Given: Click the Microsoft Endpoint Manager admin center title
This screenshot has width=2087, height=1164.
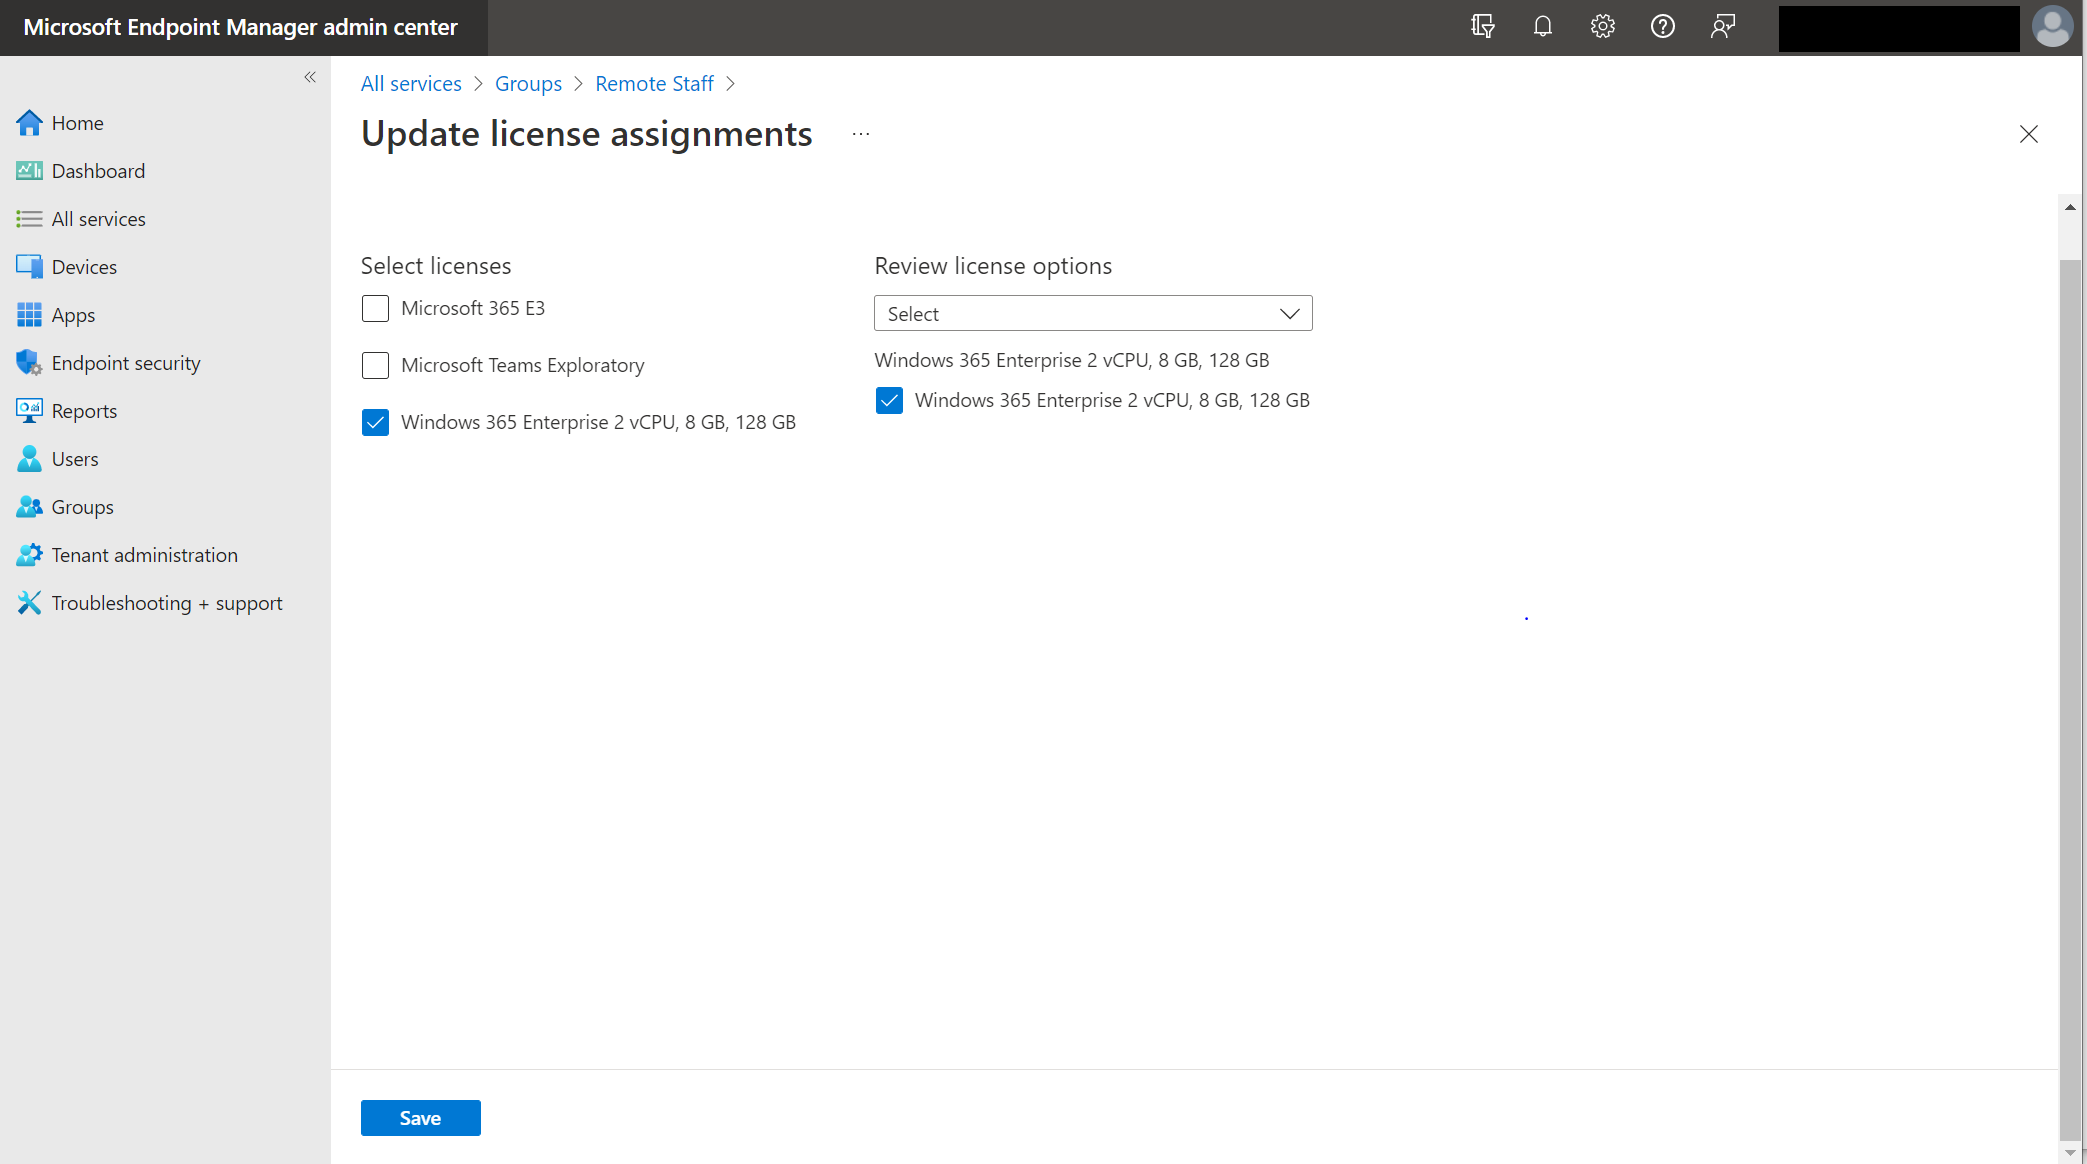Looking at the screenshot, I should 240,27.
